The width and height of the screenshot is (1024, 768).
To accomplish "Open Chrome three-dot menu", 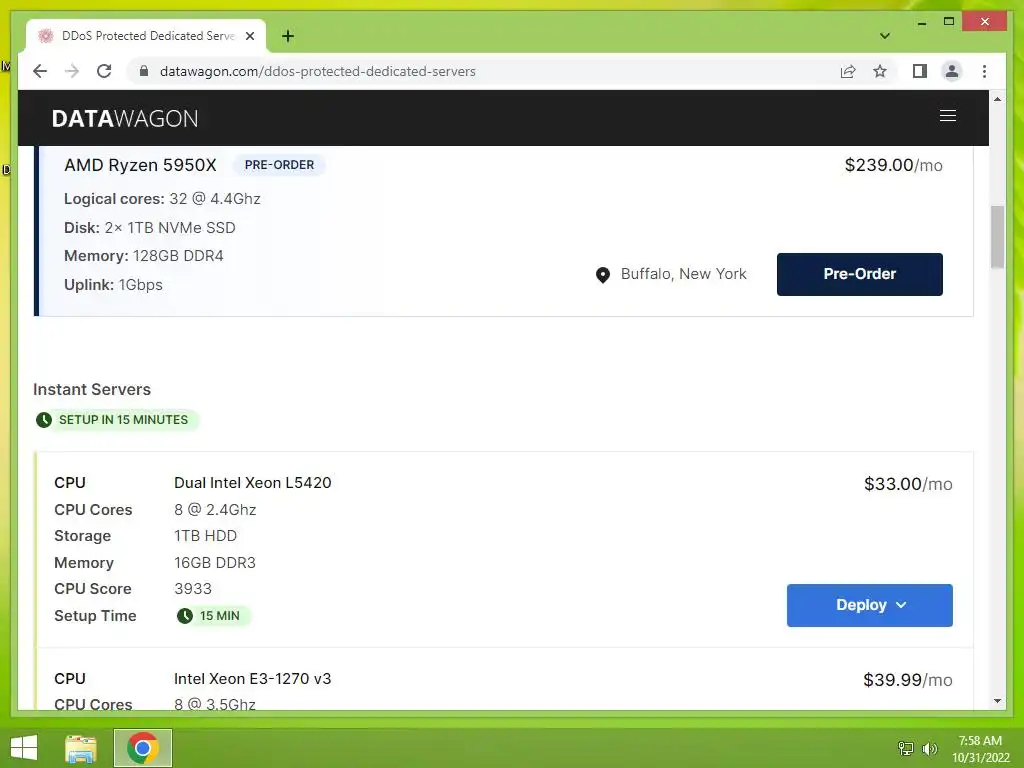I will [x=984, y=71].
